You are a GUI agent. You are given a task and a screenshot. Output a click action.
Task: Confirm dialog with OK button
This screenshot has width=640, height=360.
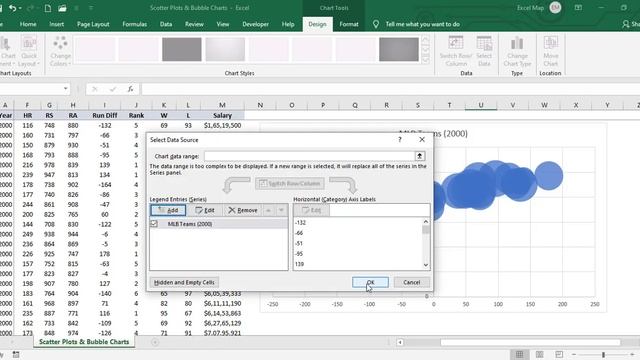370,282
